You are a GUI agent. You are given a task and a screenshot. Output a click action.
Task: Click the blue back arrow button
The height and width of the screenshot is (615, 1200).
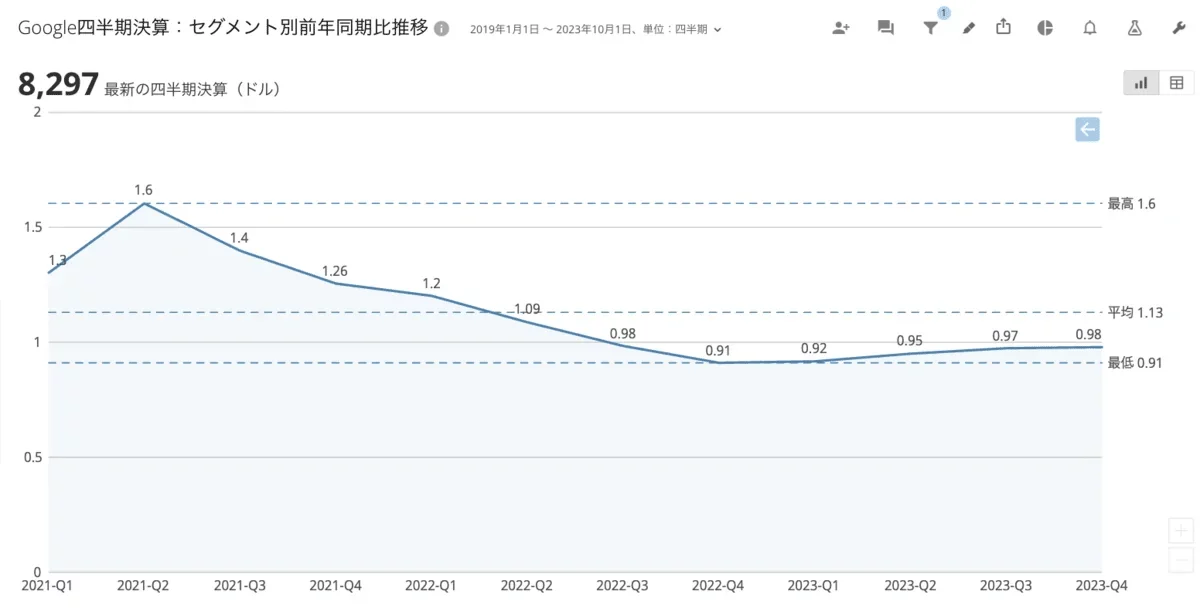pos(1087,129)
